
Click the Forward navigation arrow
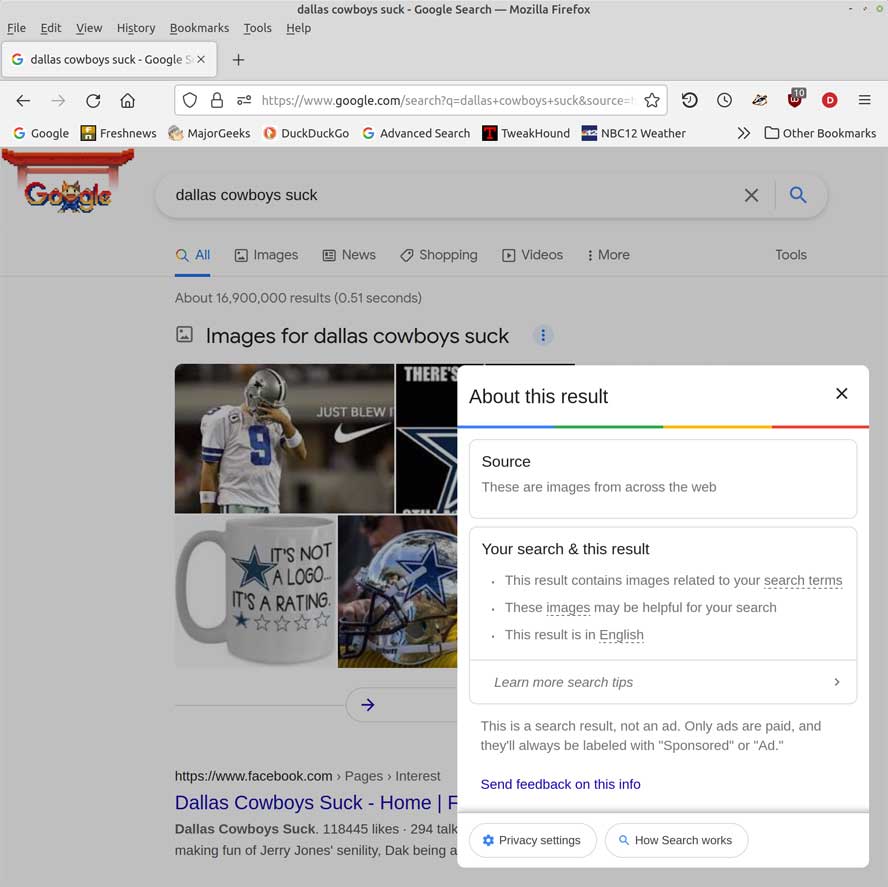58,101
